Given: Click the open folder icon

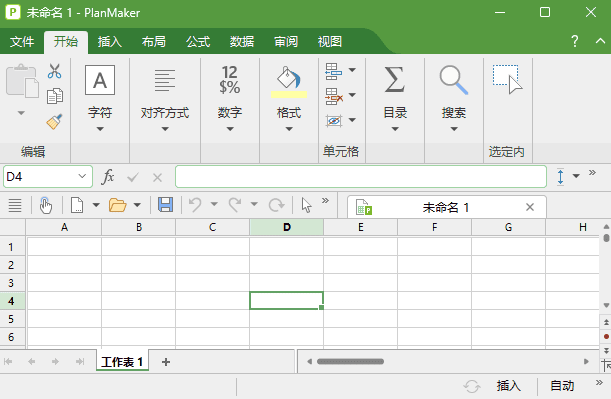Looking at the screenshot, I should tap(117, 205).
